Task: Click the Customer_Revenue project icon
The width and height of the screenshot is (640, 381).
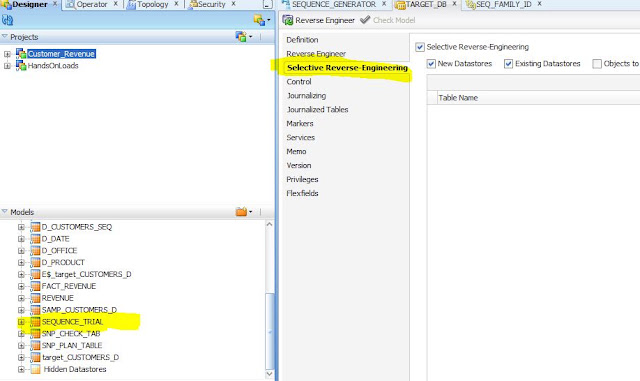Action: (x=21, y=53)
